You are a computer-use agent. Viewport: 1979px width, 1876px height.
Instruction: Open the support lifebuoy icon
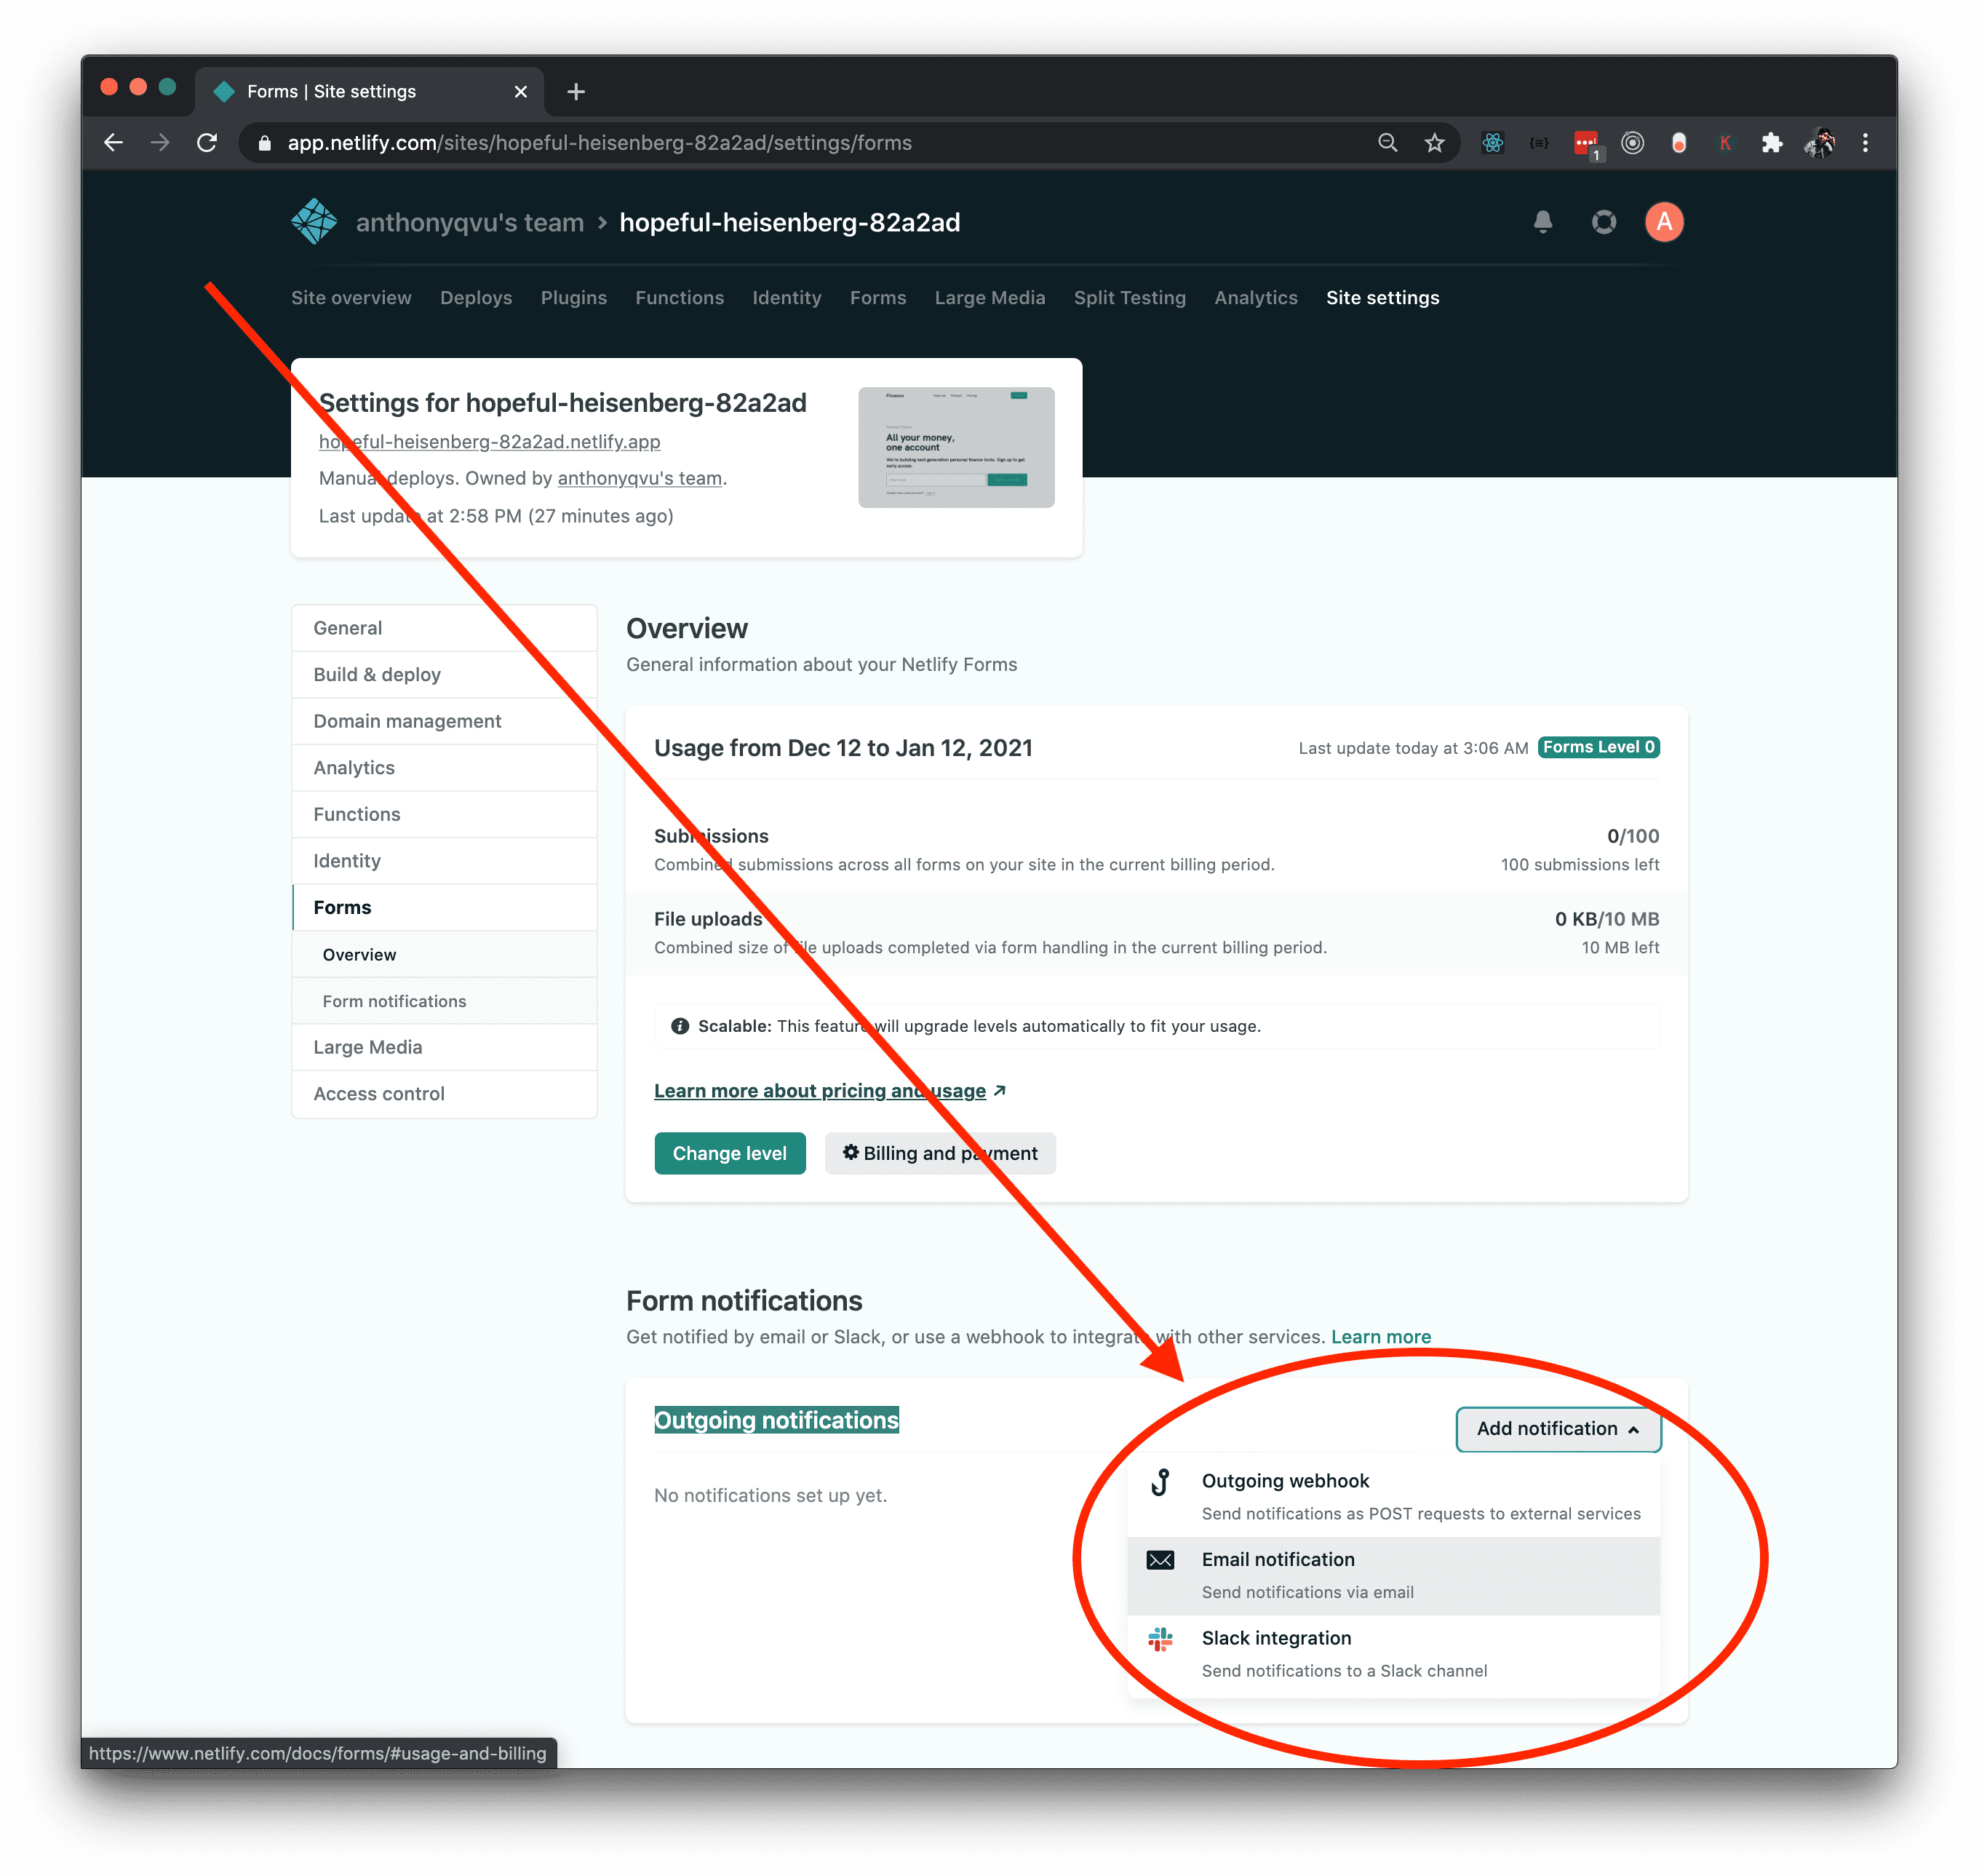click(x=1603, y=222)
